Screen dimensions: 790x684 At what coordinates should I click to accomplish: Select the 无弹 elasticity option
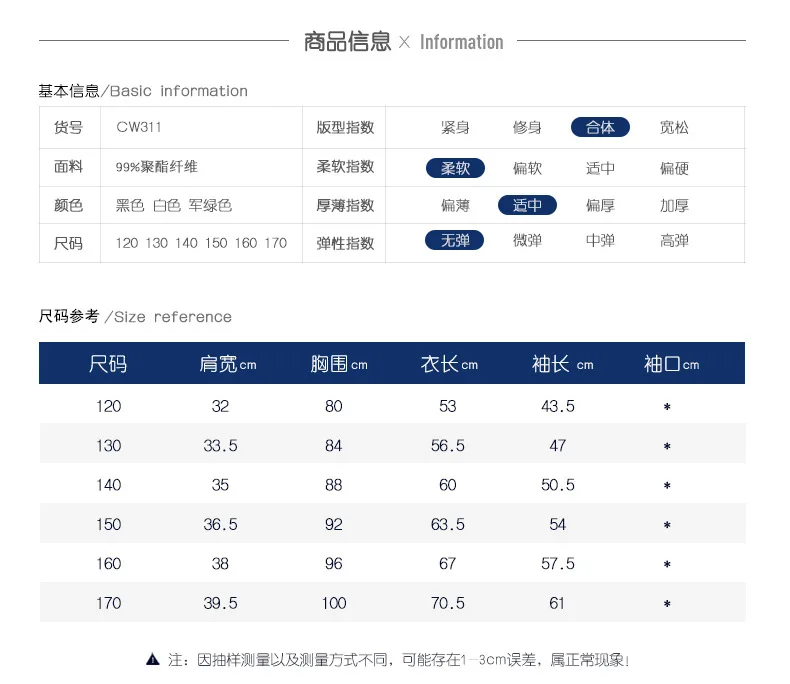click(x=454, y=240)
